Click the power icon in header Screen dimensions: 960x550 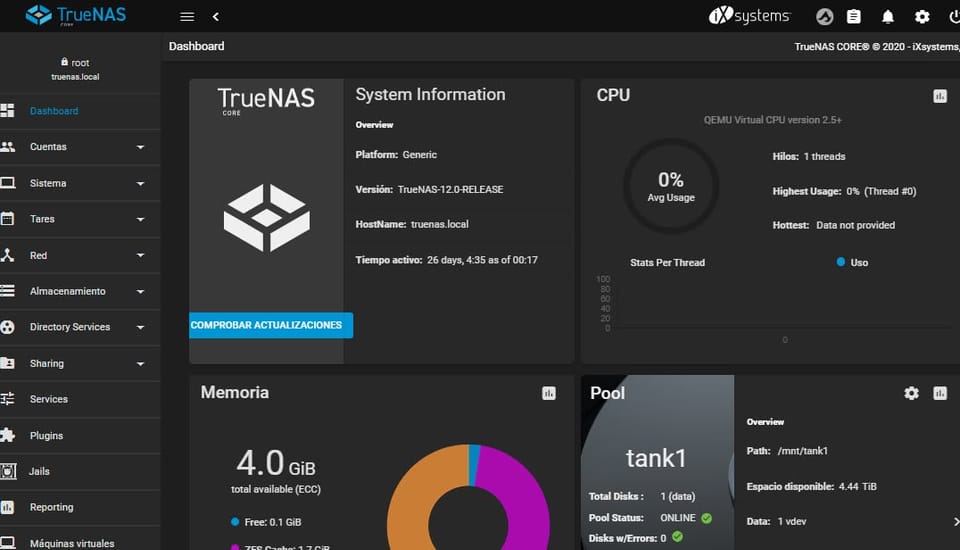954,17
